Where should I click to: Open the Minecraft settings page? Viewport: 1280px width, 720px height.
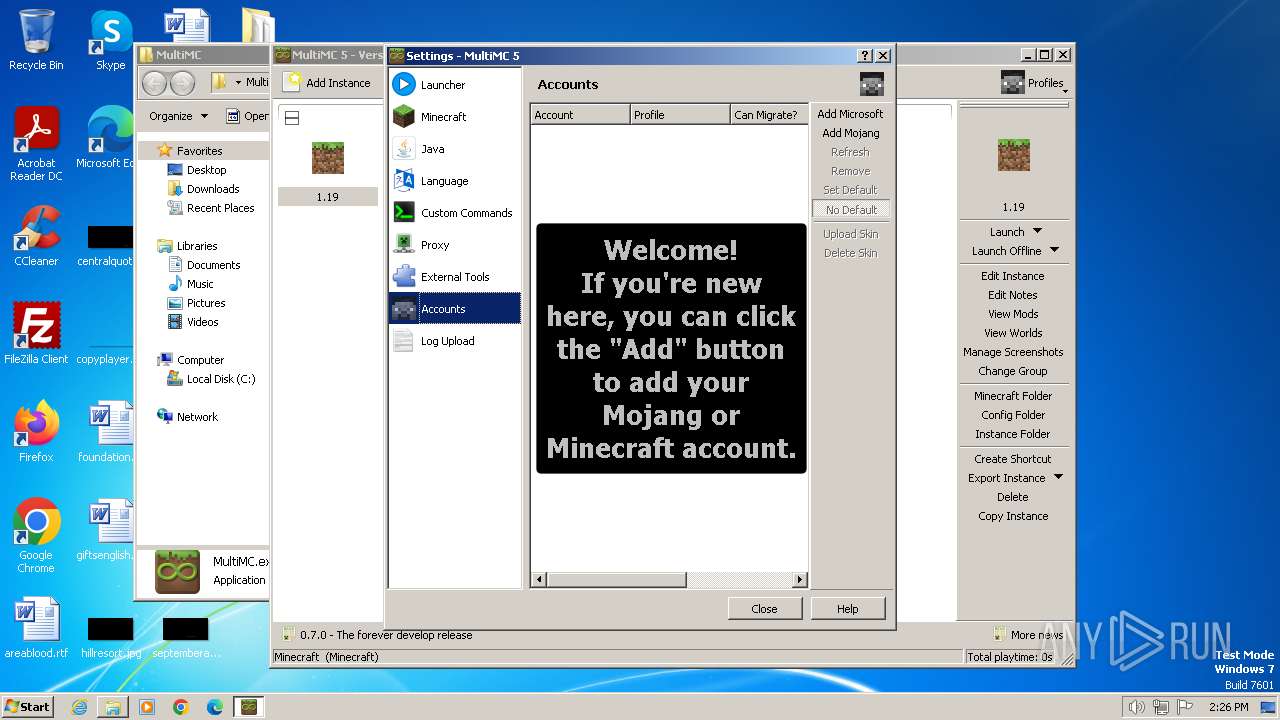455,117
